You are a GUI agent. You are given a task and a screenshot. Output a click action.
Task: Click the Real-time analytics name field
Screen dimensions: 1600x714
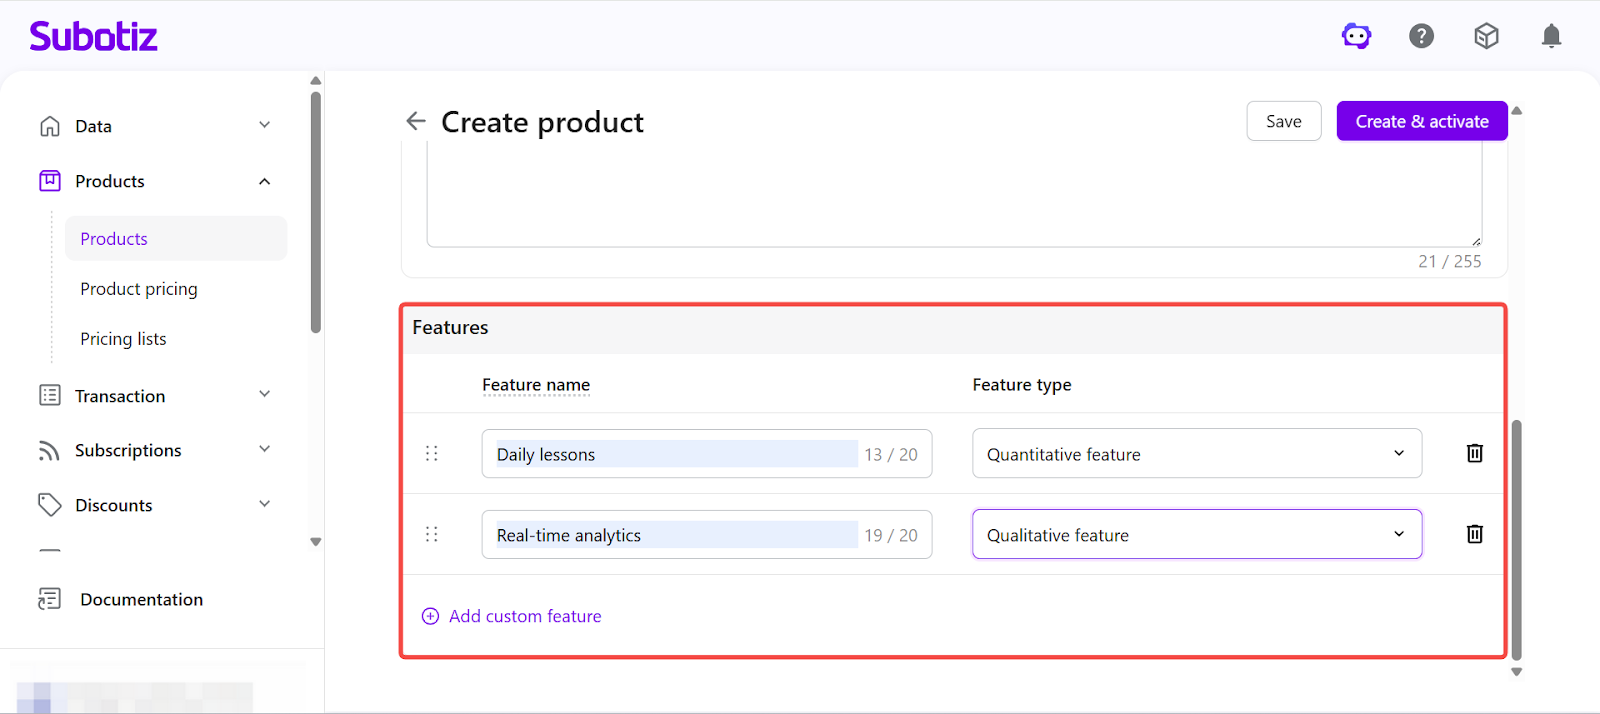(675, 535)
